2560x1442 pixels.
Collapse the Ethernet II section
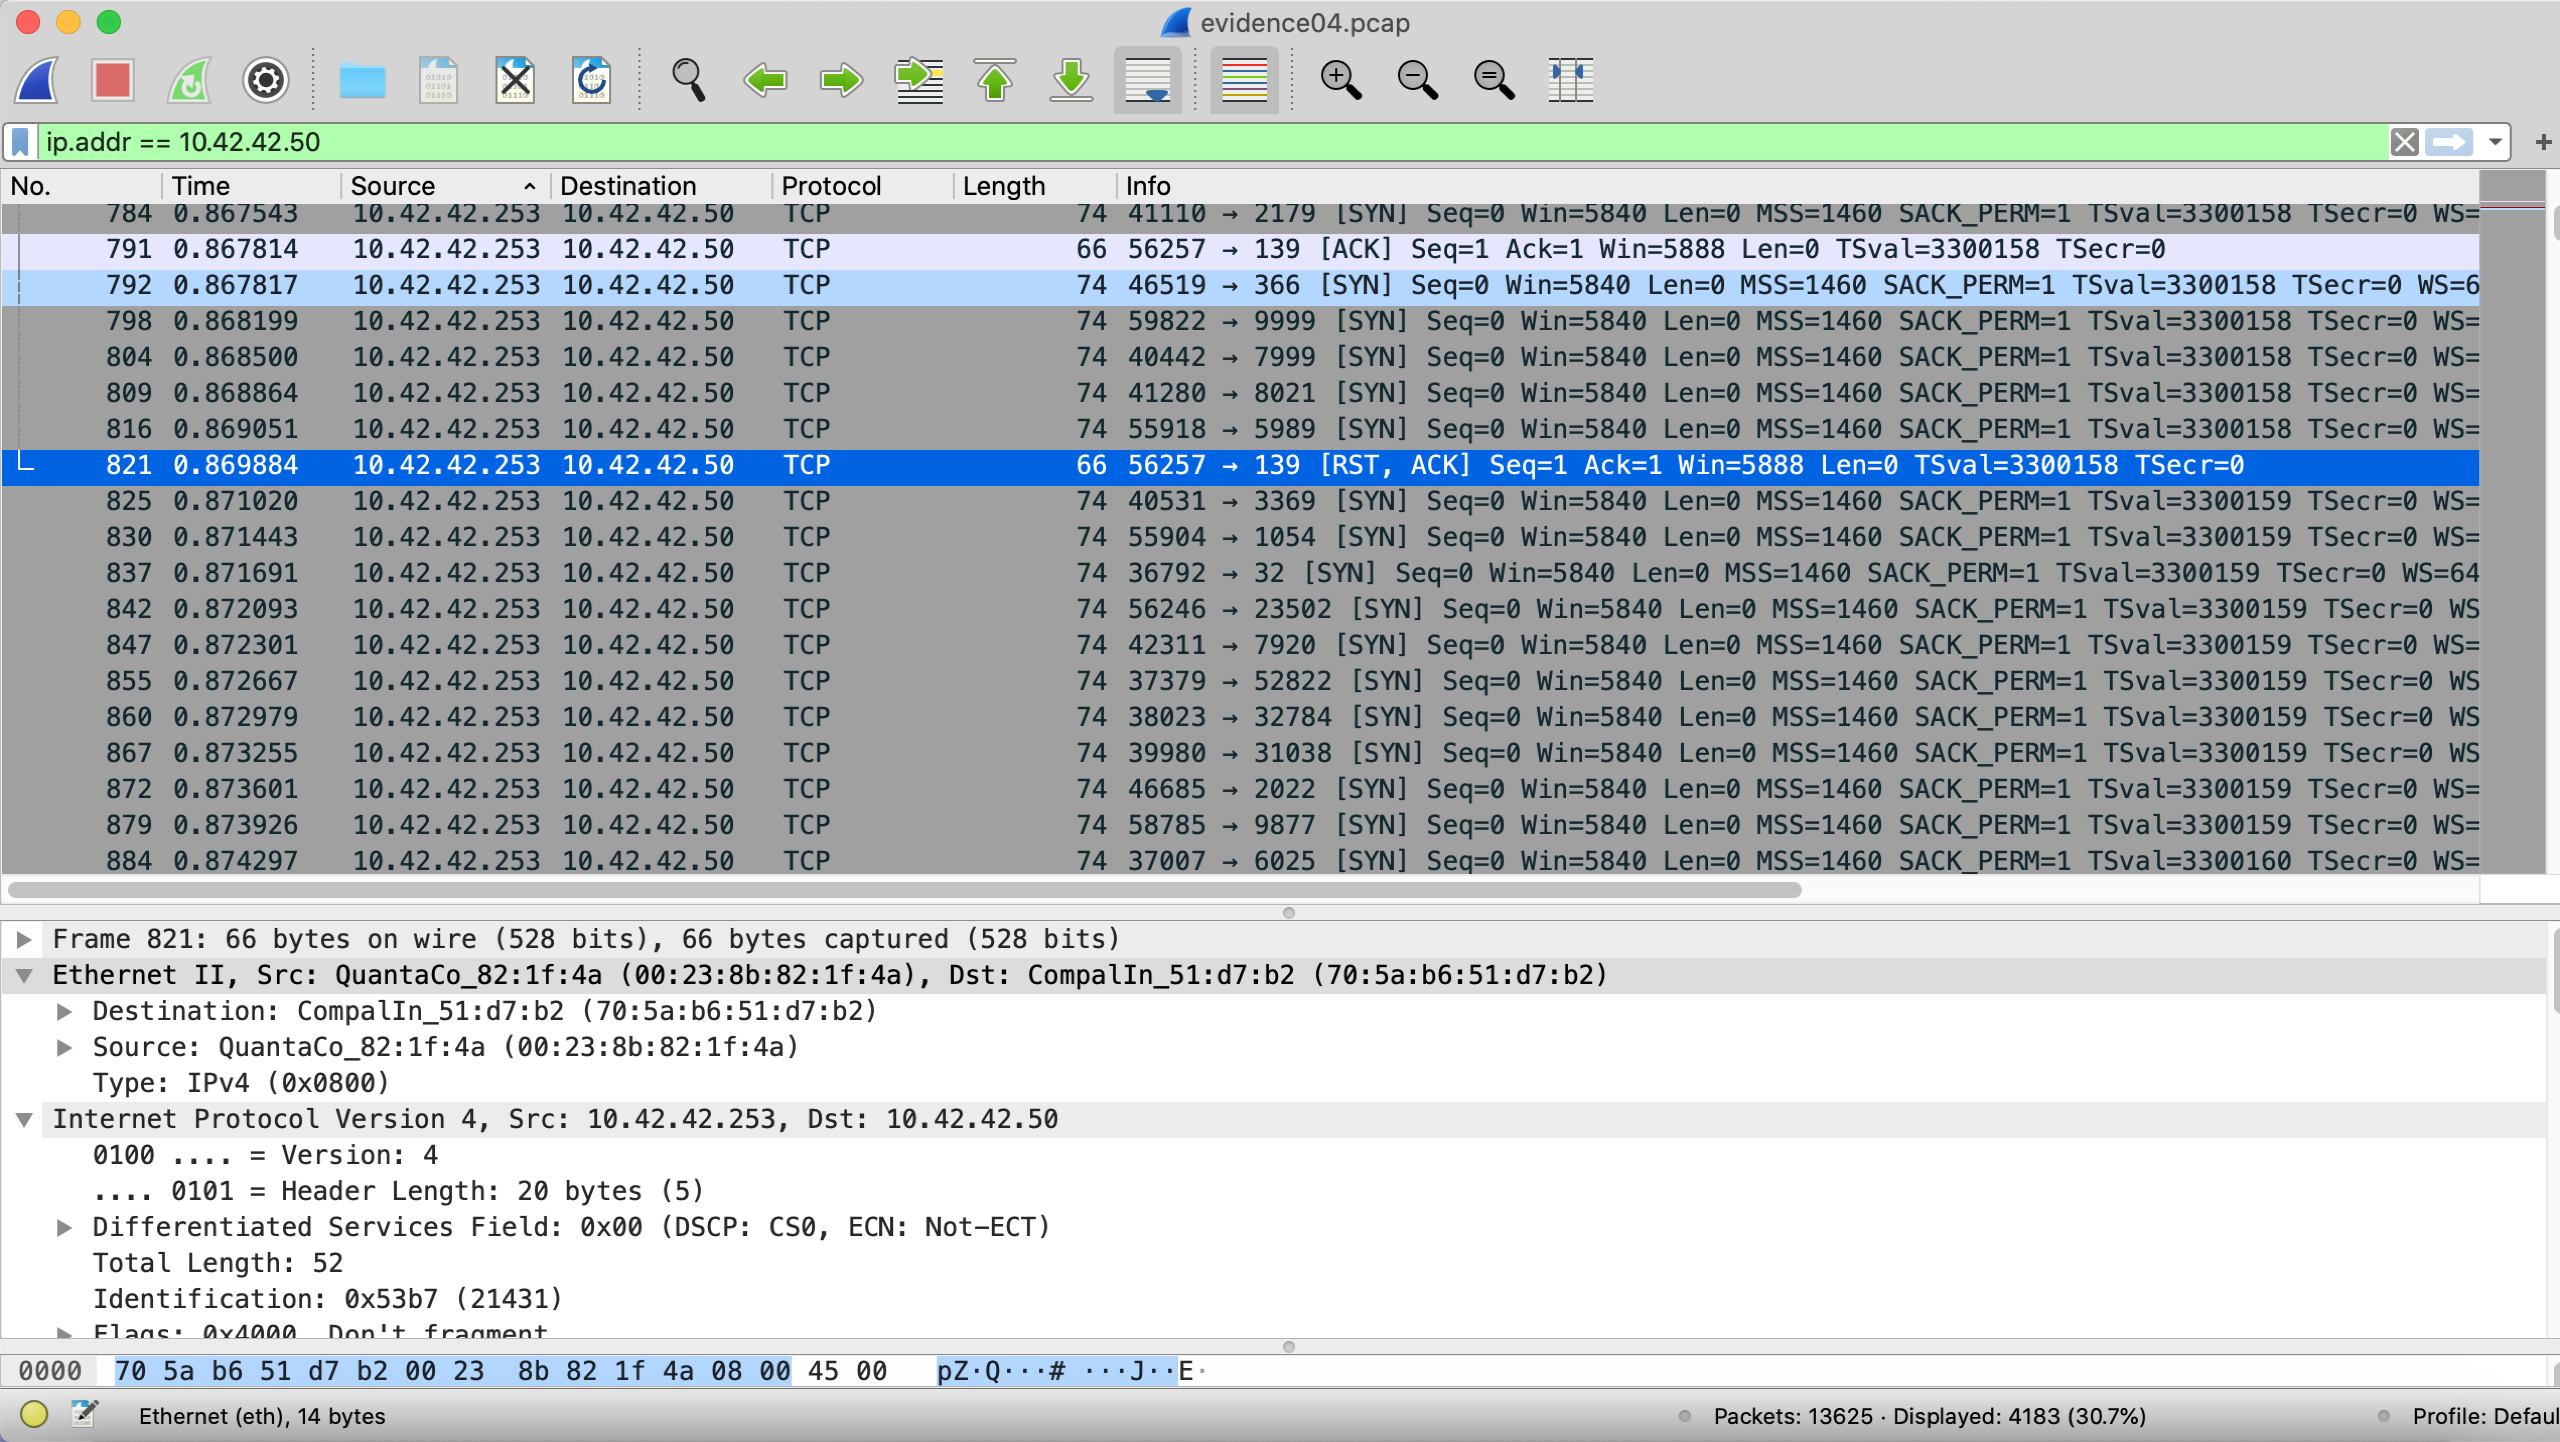[24, 975]
